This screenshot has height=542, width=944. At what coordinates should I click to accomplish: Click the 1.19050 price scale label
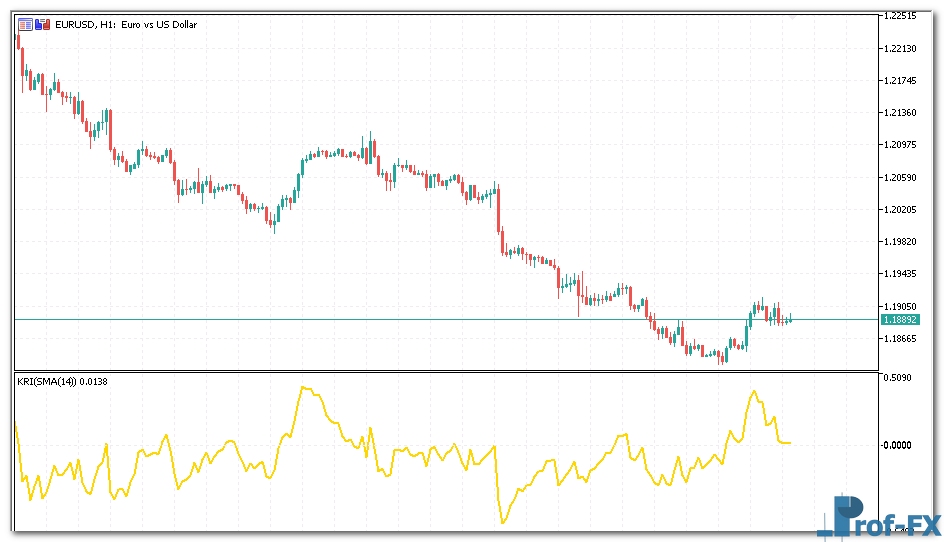(x=899, y=306)
